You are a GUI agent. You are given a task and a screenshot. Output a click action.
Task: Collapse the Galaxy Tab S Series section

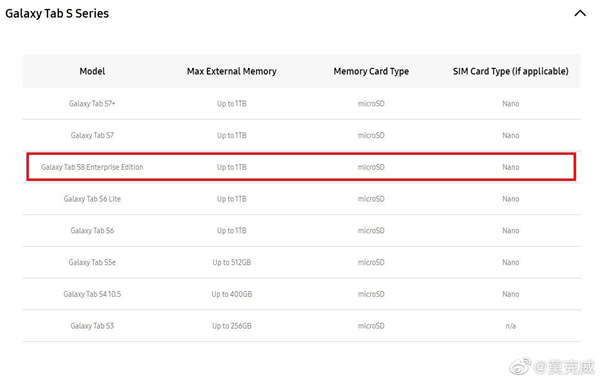pyautogui.click(x=580, y=13)
